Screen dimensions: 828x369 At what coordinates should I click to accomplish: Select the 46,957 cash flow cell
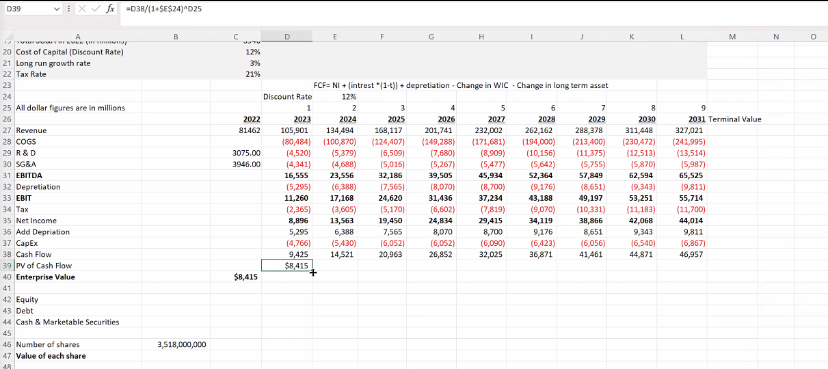pos(682,254)
